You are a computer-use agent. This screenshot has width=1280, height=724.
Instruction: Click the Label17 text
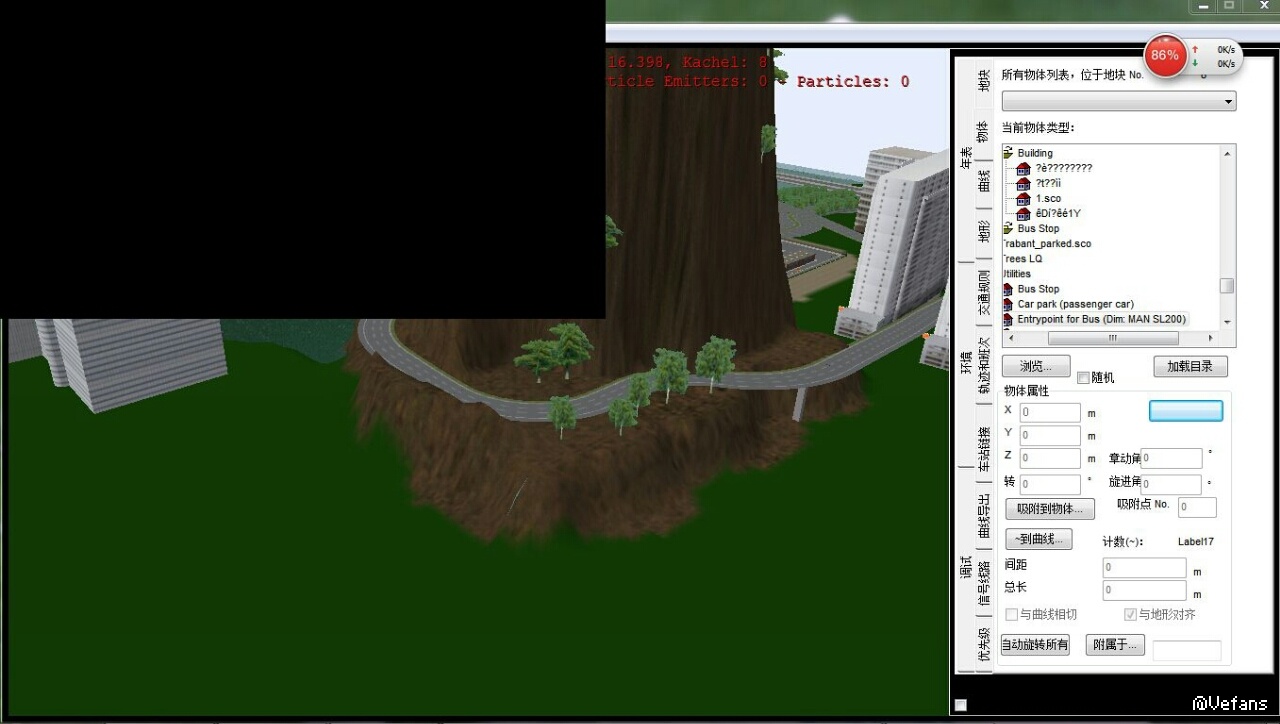(x=1196, y=542)
